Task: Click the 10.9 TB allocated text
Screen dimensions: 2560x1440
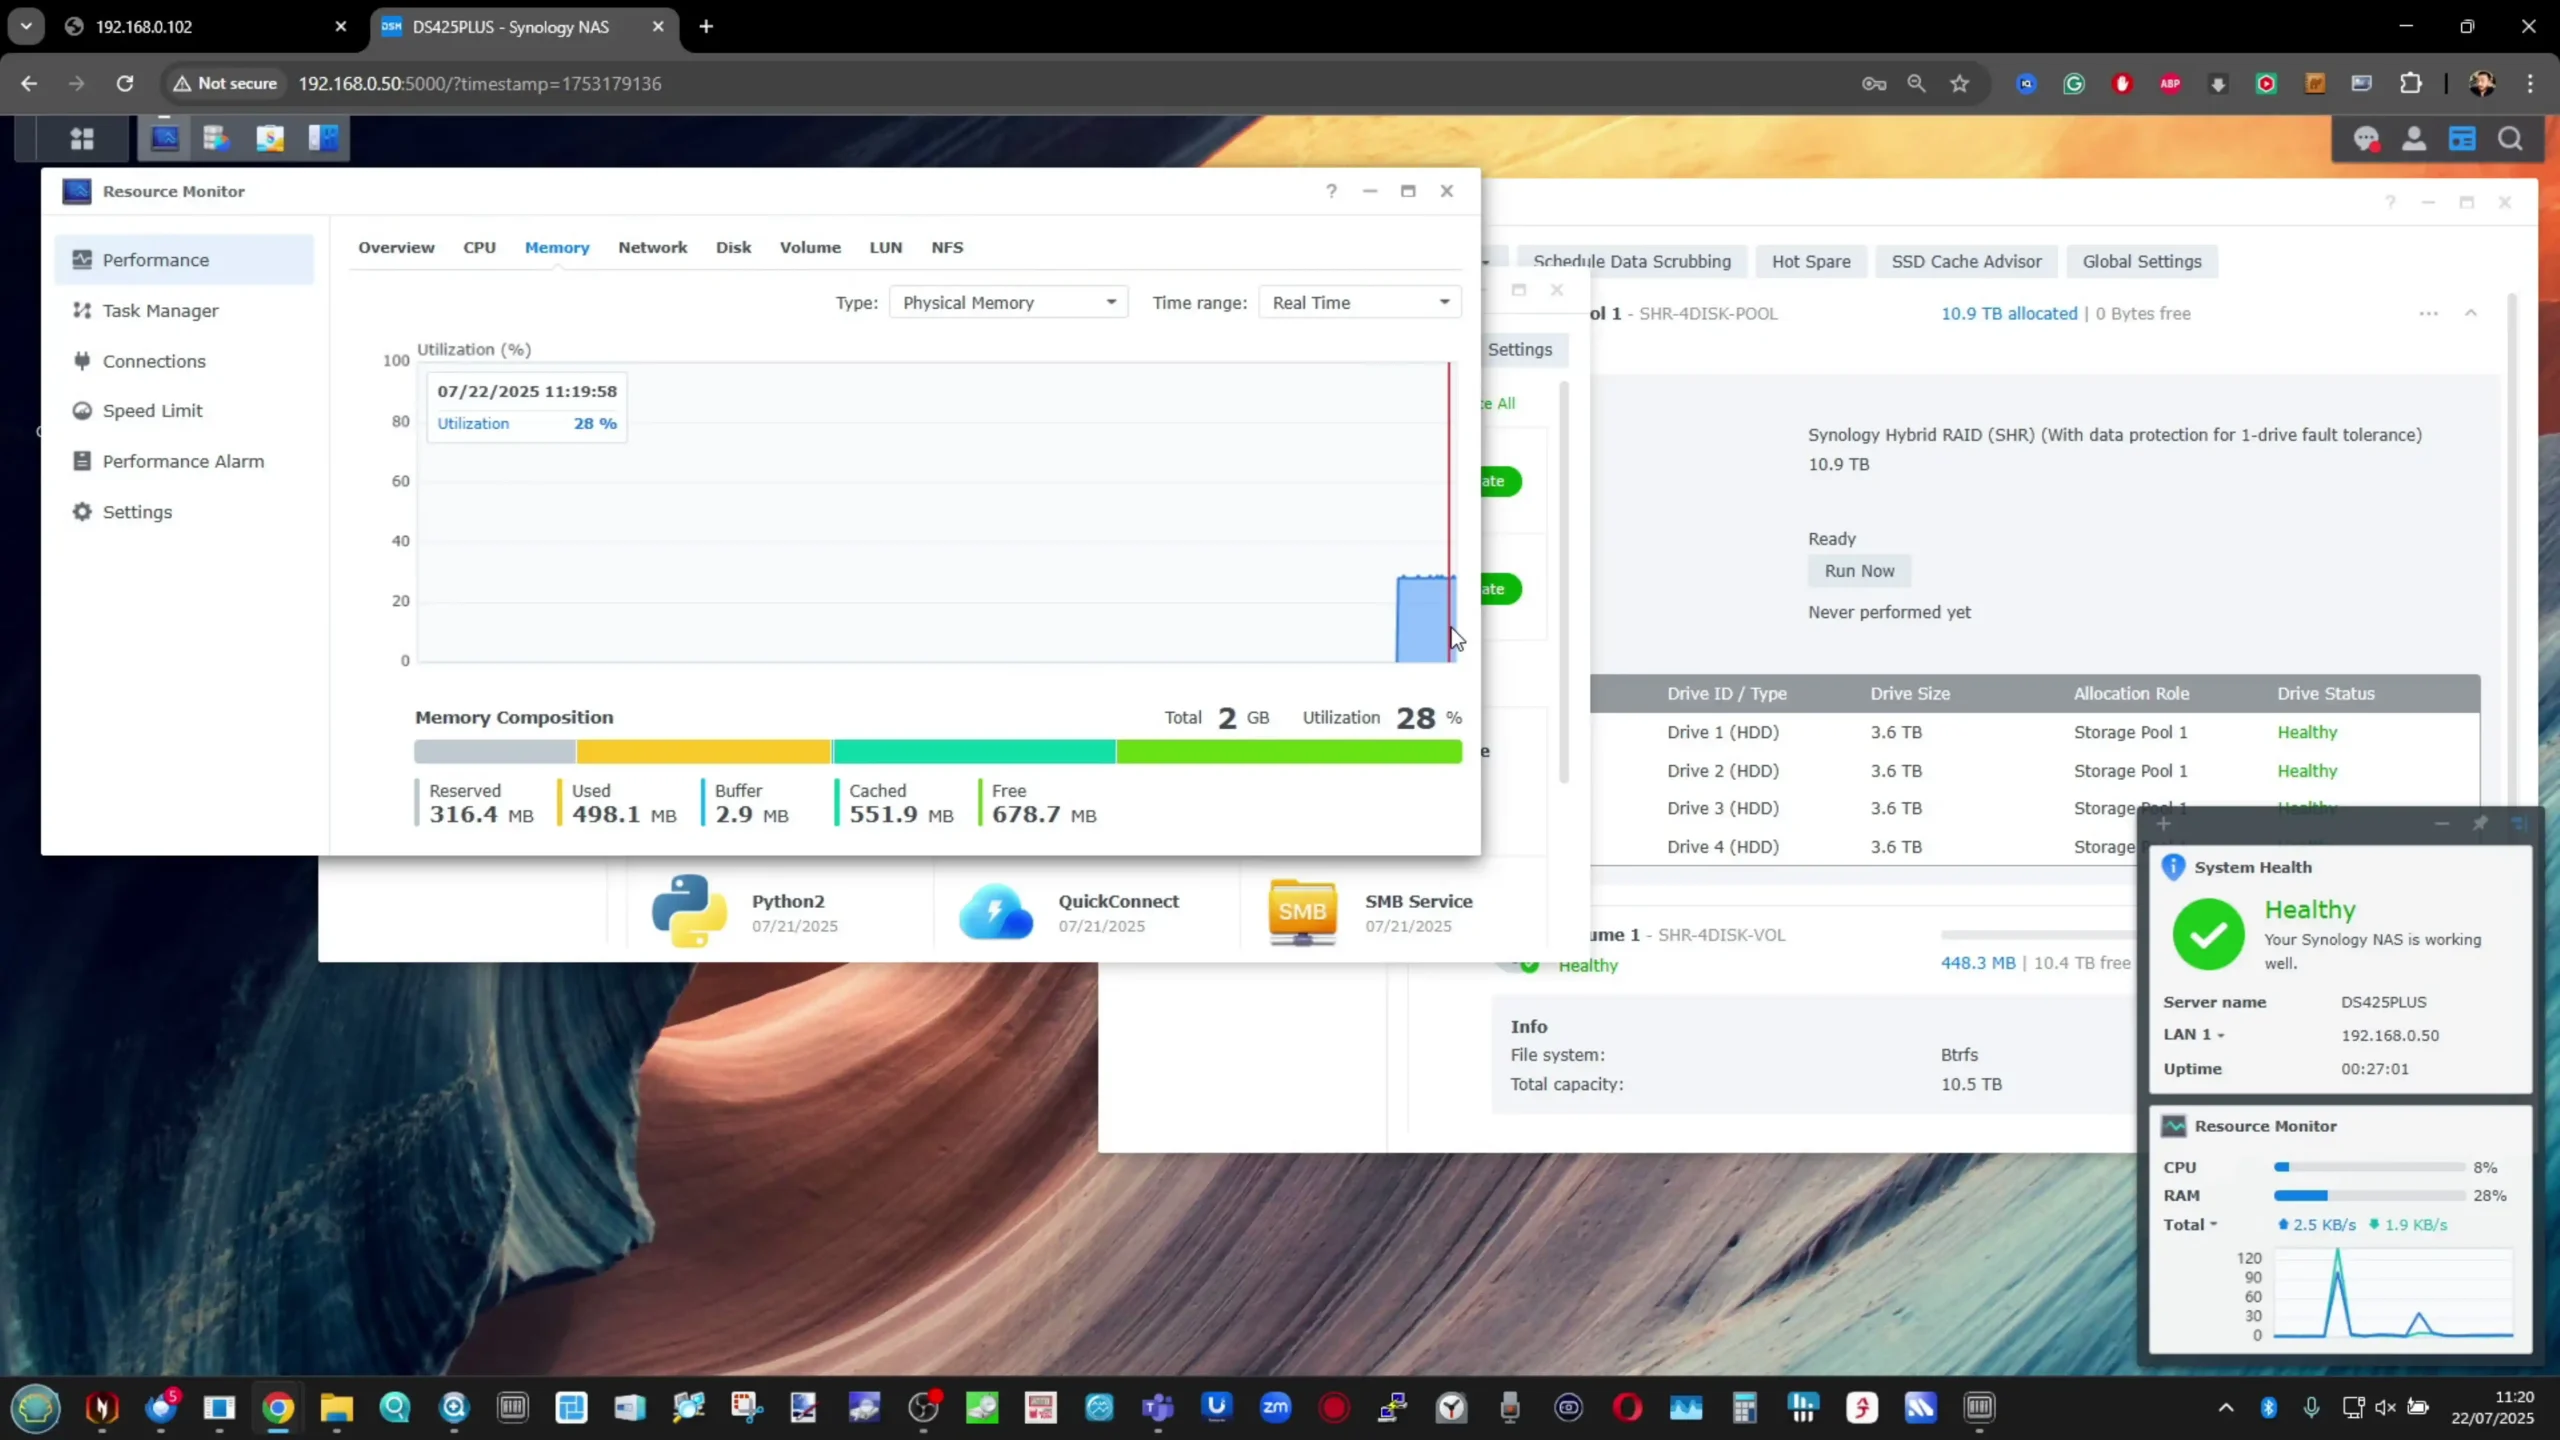Action: point(2009,314)
